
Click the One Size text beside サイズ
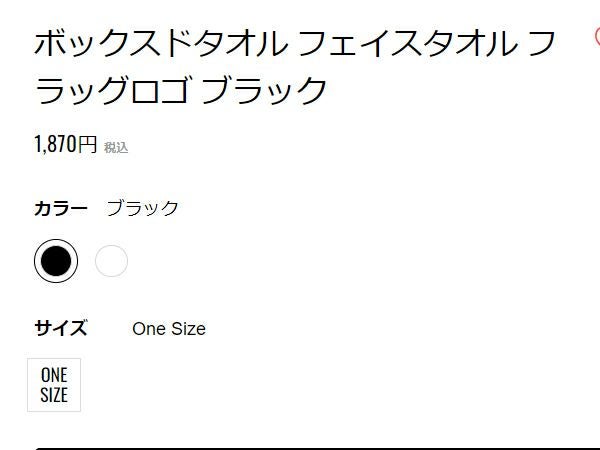pyautogui.click(x=168, y=329)
